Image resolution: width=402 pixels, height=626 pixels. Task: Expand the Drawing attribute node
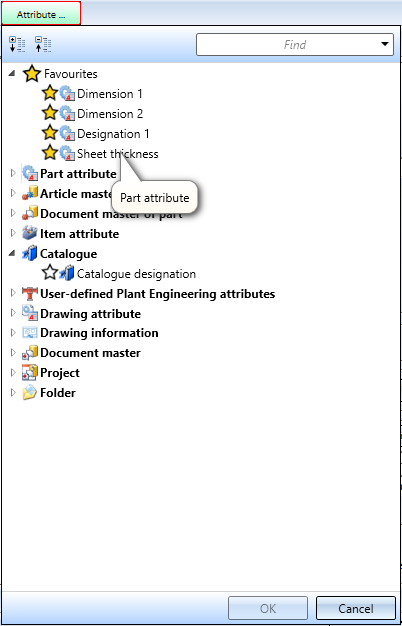click(x=13, y=313)
